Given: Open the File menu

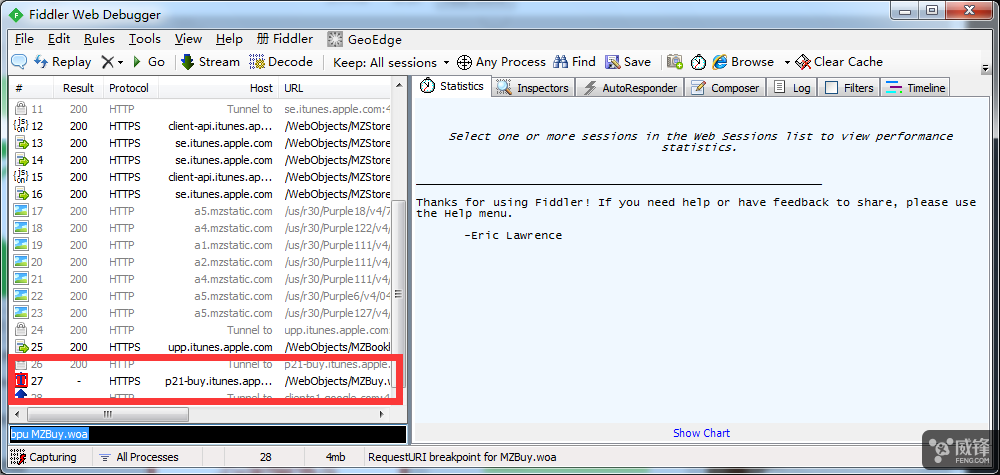Looking at the screenshot, I should (24, 39).
